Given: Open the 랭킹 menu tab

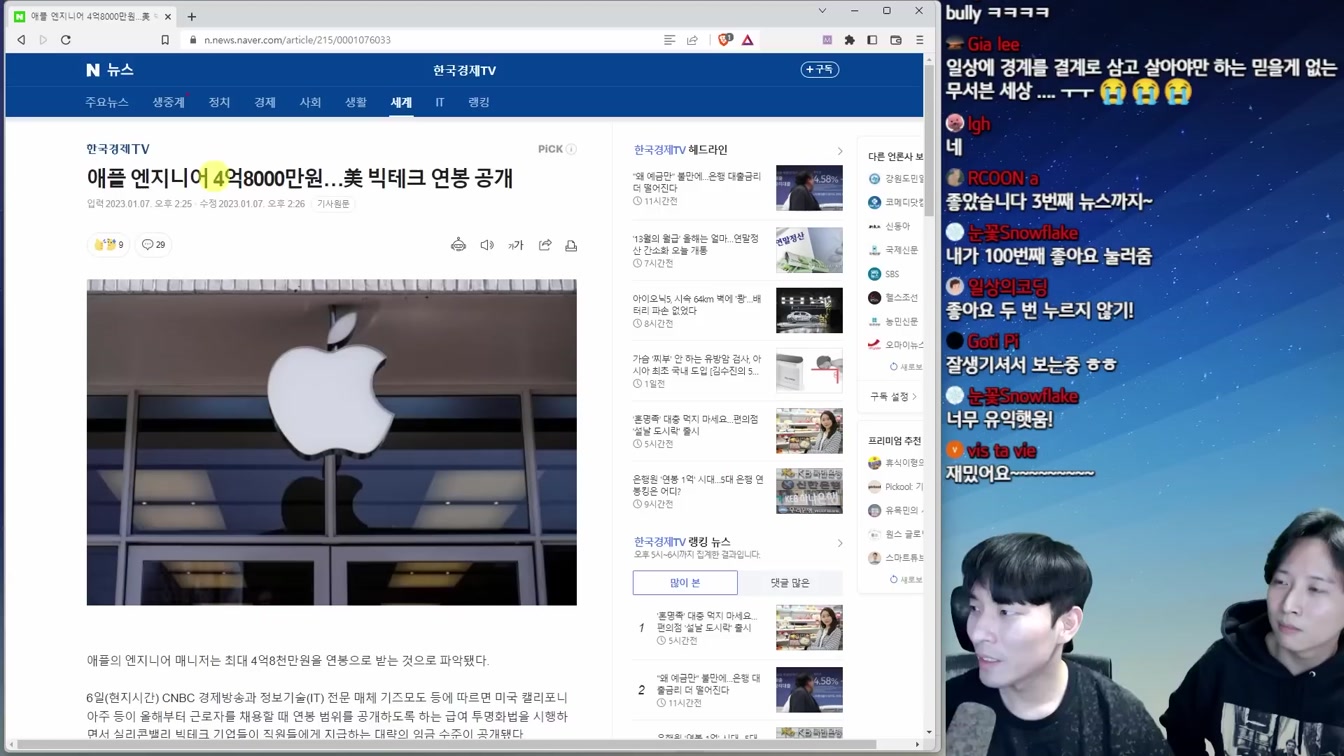Looking at the screenshot, I should (479, 102).
